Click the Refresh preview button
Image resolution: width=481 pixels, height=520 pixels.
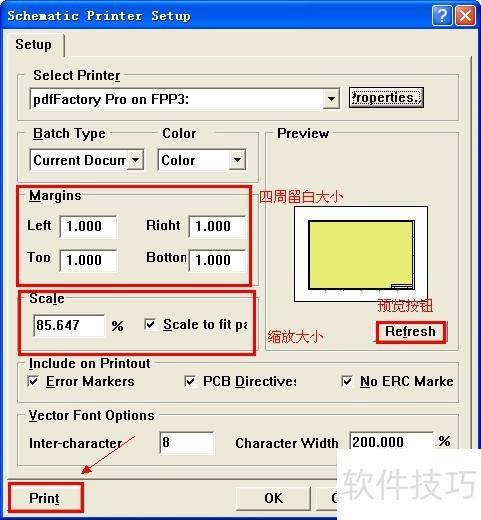point(411,332)
